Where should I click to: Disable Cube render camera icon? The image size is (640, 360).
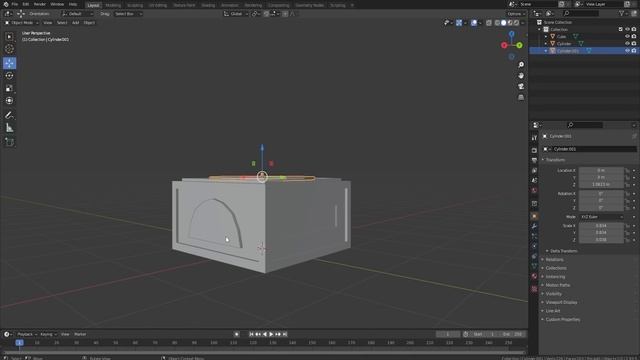point(634,36)
